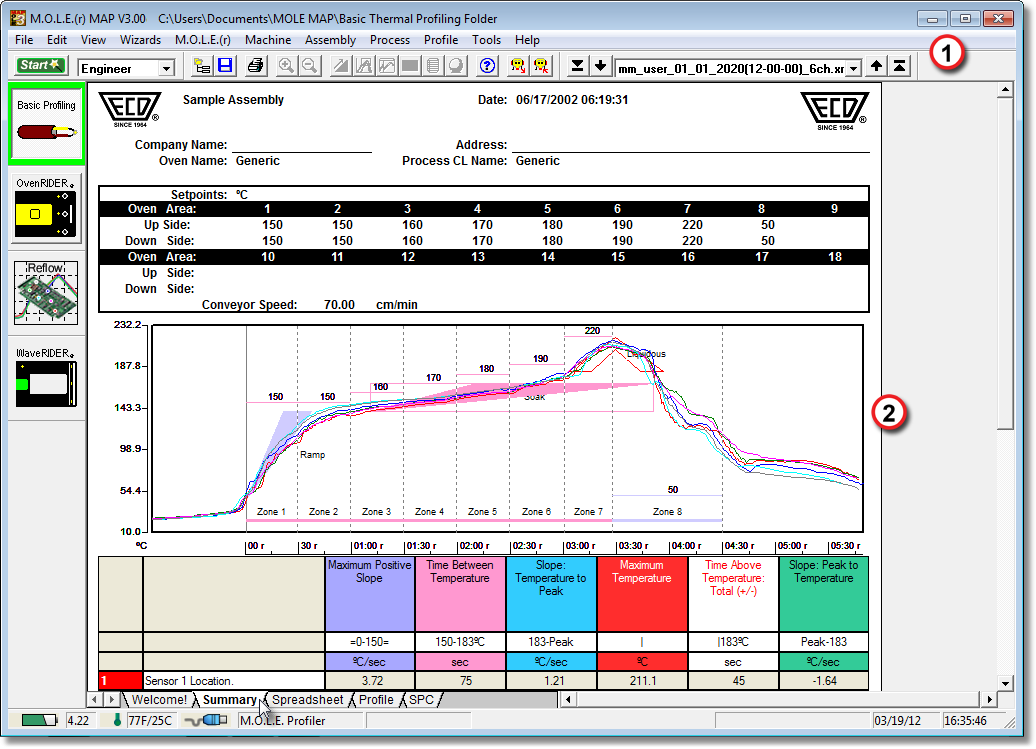Viewport: 1036px width, 749px height.
Task: Click the gray rectangle tool icon
Action: pos(410,66)
